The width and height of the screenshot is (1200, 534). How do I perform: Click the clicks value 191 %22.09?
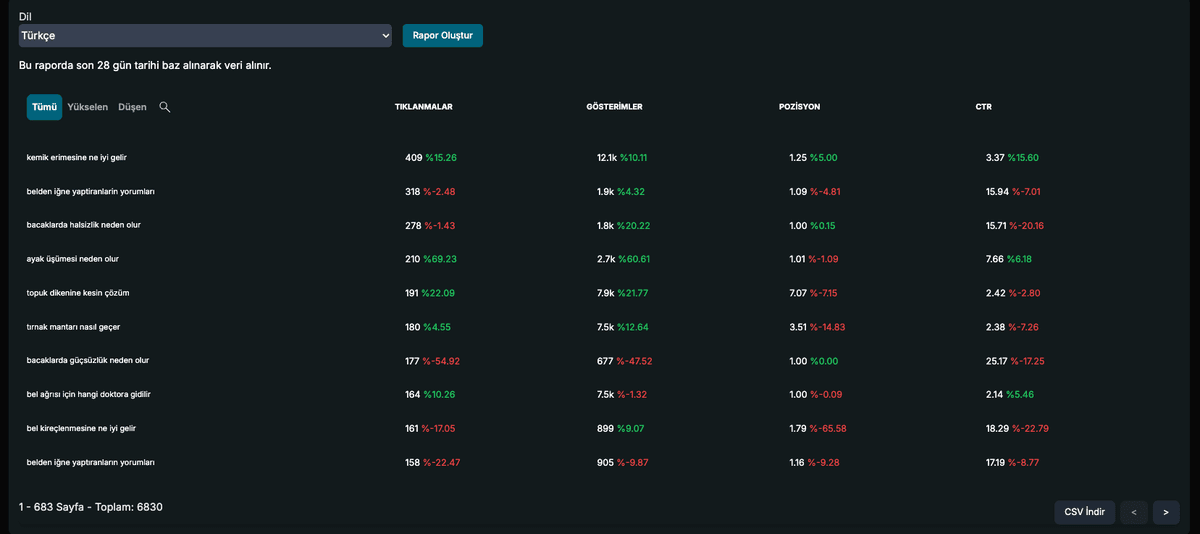(x=430, y=293)
